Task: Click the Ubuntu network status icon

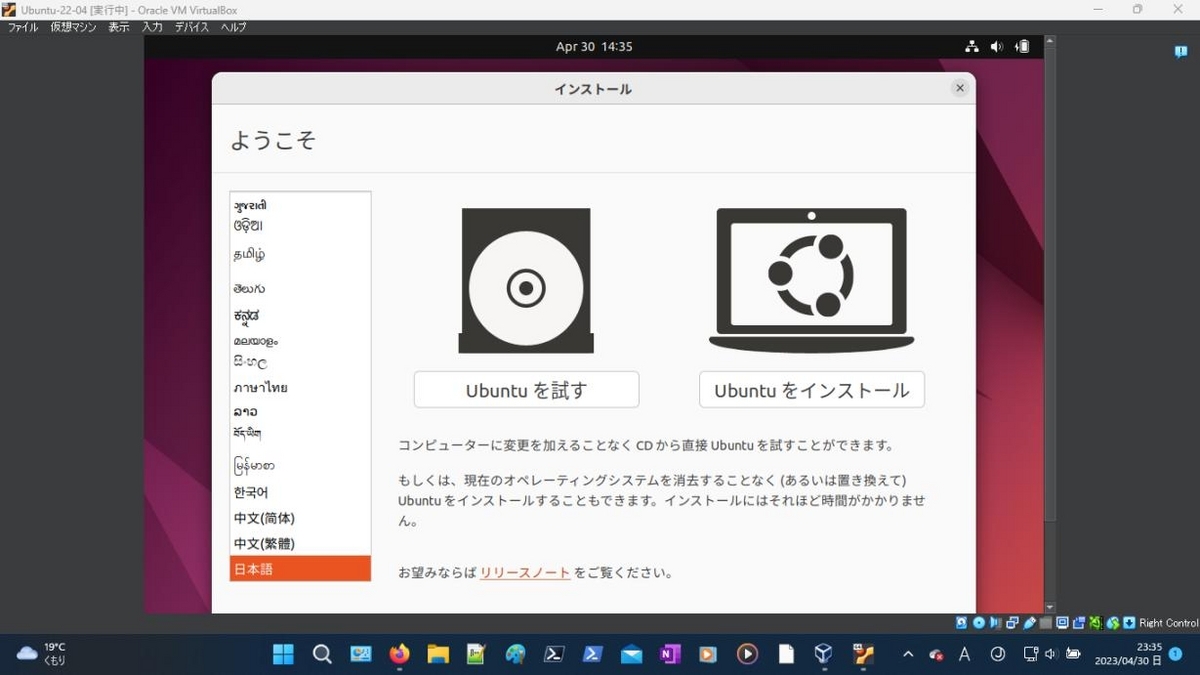Action: click(971, 46)
